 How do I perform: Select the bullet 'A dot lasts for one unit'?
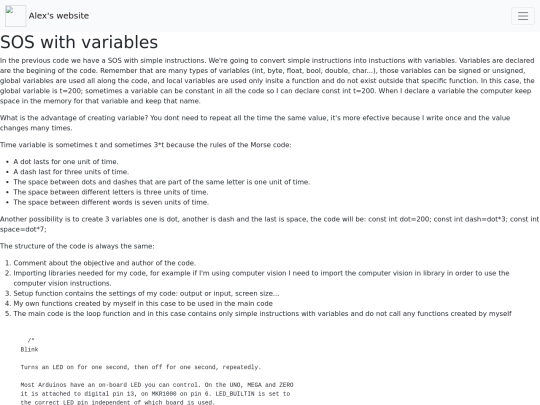[x=66, y=162]
